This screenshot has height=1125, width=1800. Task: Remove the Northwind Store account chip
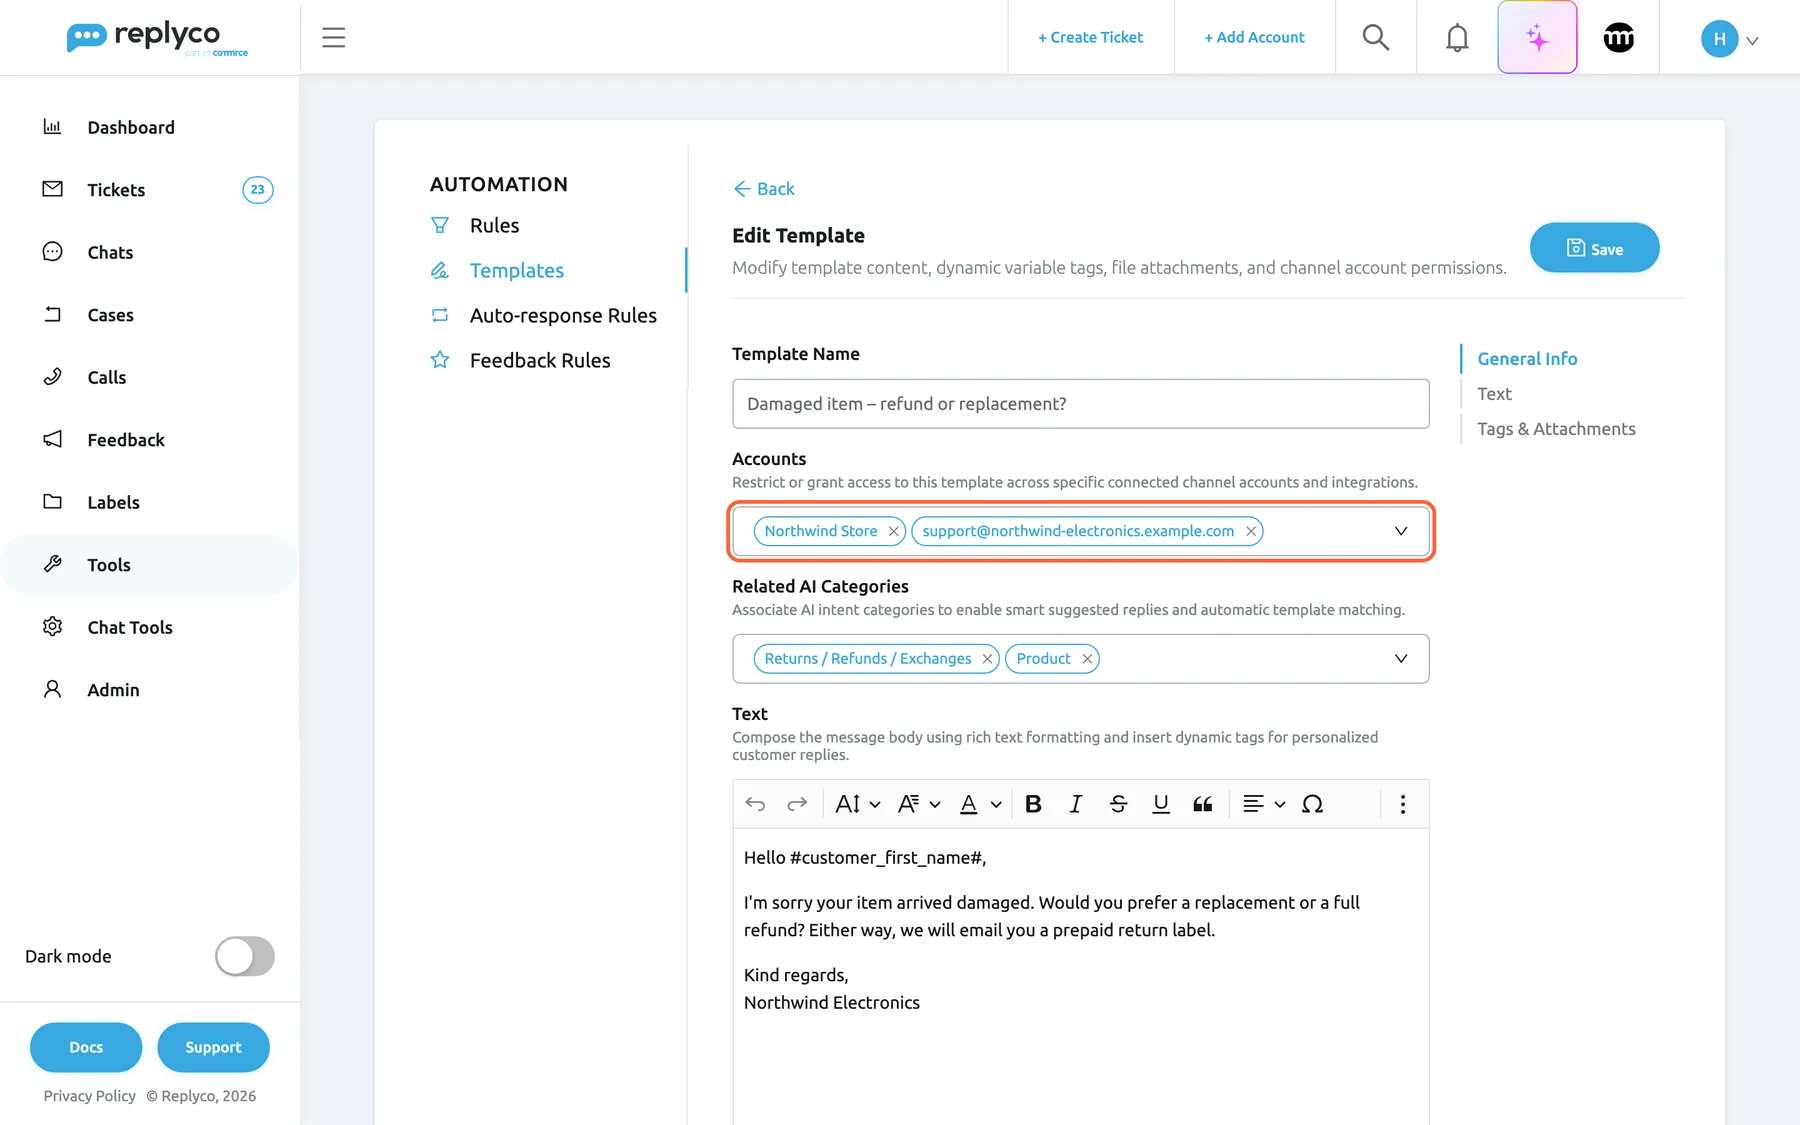(x=893, y=531)
